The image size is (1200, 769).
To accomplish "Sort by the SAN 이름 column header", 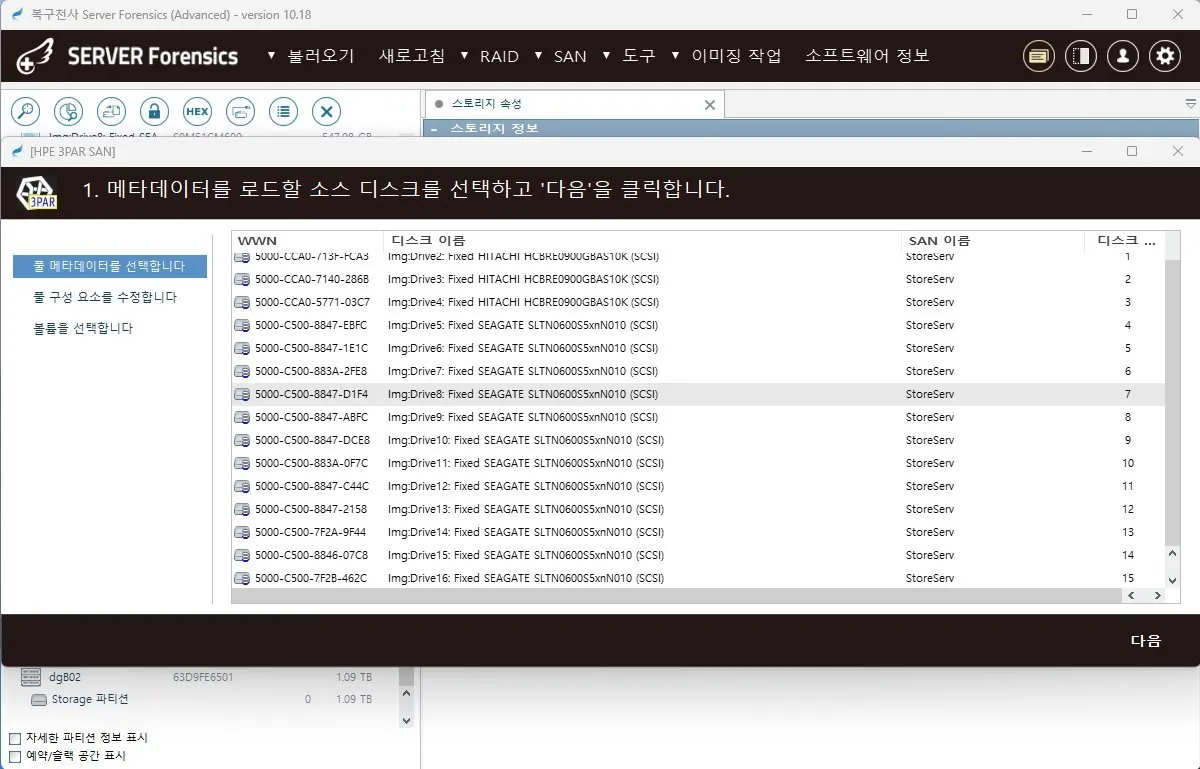I will point(992,241).
